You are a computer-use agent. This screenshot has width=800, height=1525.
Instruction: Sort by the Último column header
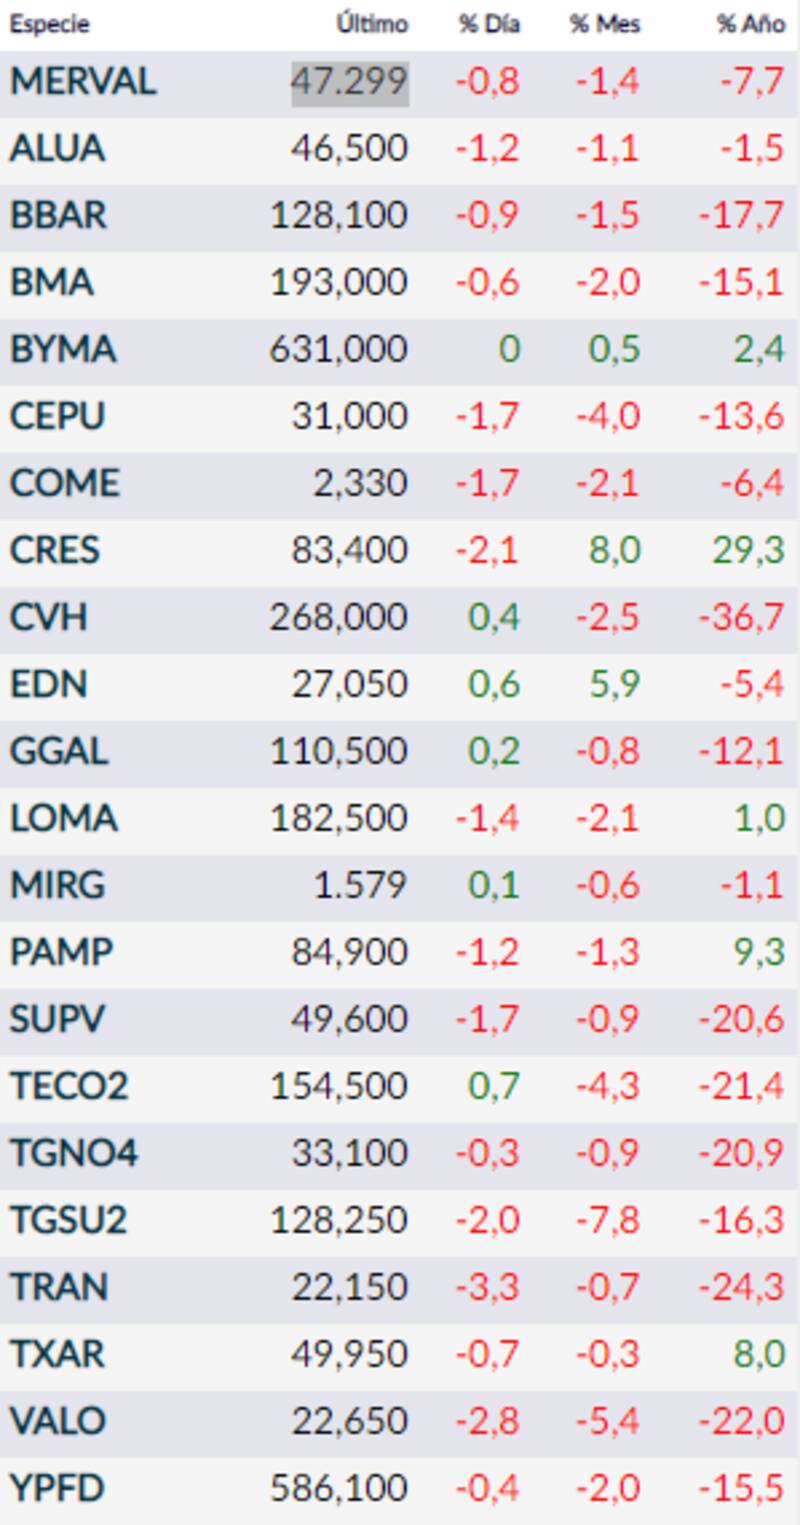372,24
